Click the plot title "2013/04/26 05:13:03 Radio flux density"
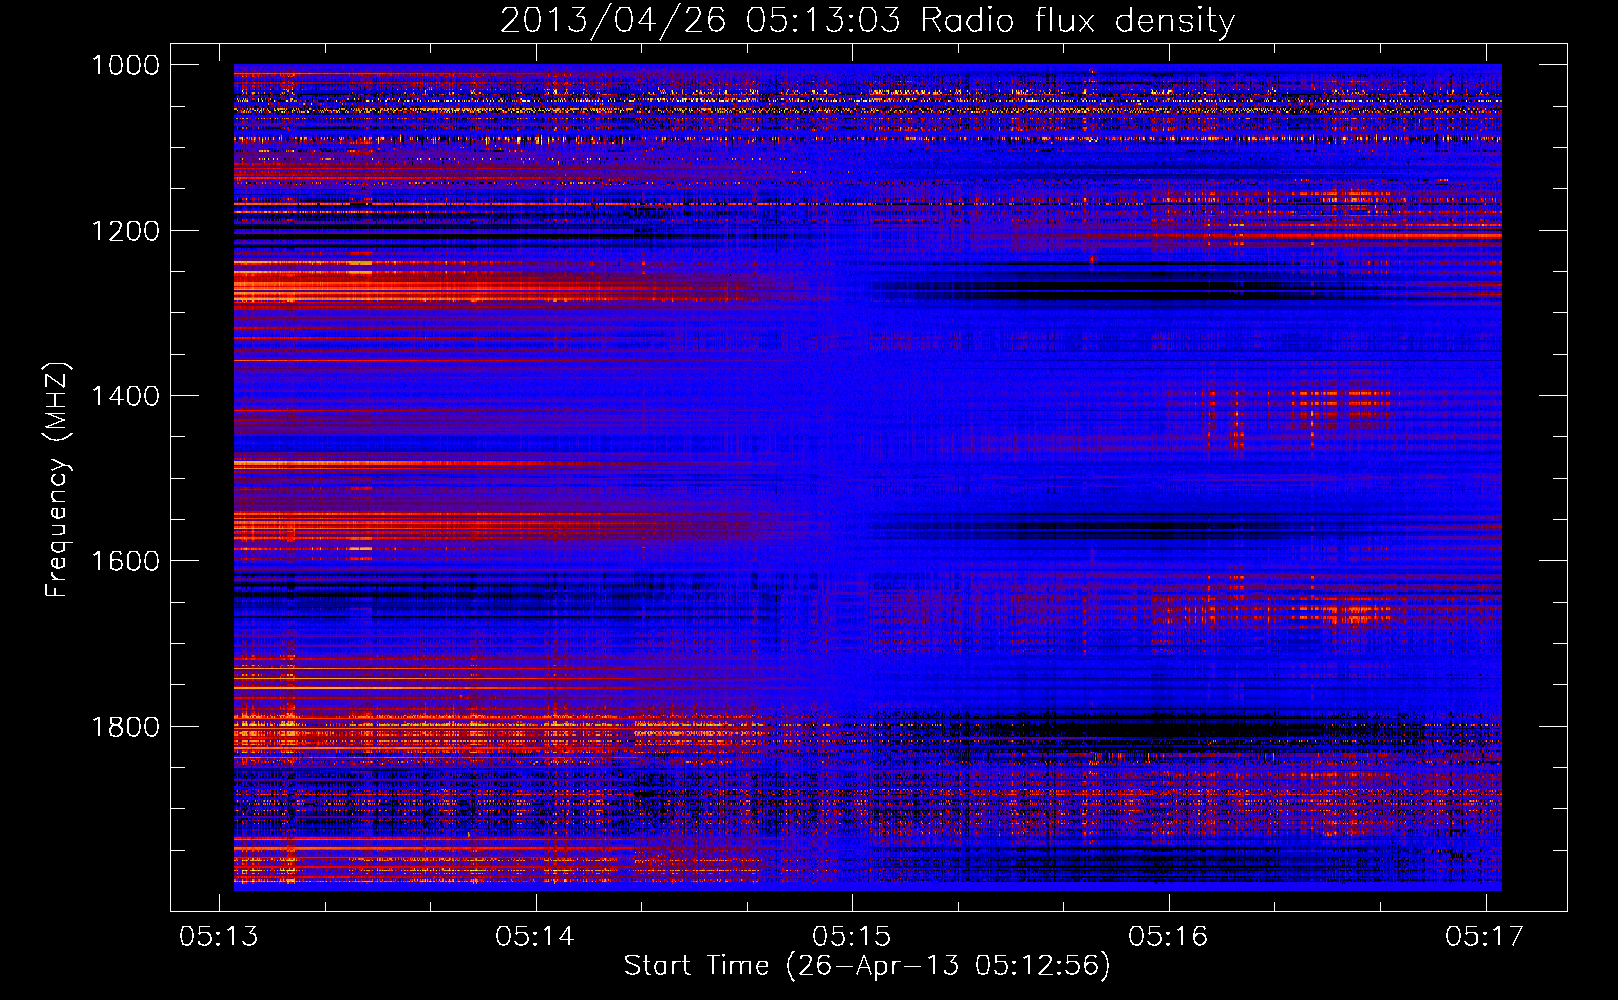The height and width of the screenshot is (1000, 1618). point(867,21)
